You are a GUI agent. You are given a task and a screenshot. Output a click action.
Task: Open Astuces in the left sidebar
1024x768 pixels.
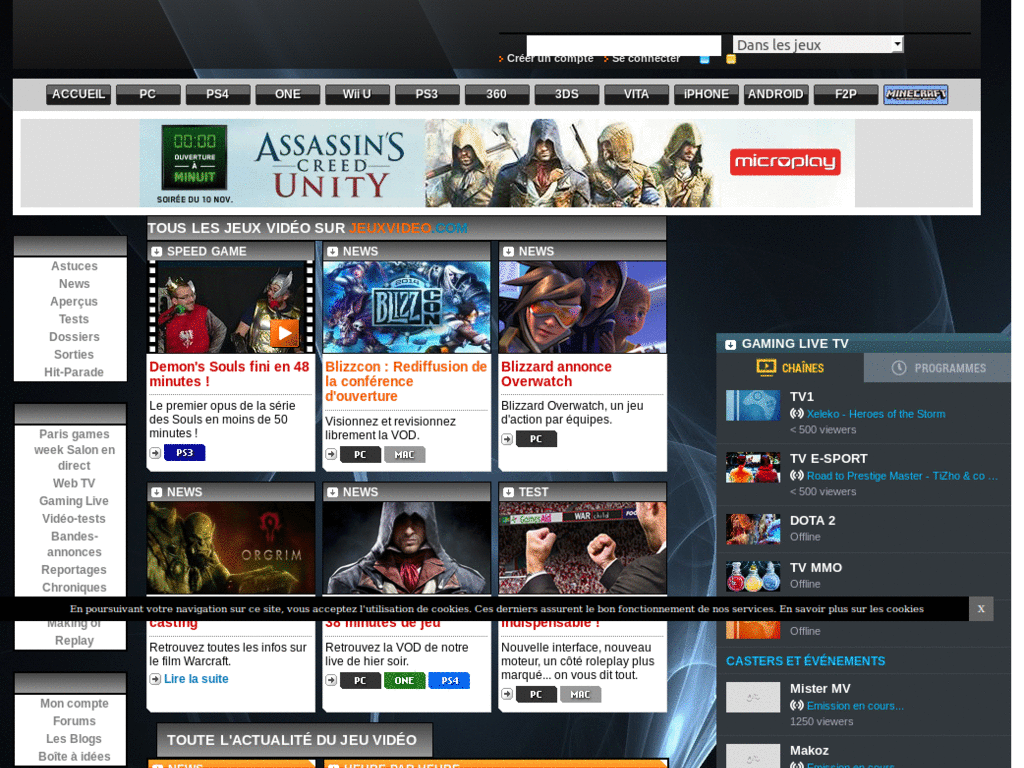click(x=74, y=266)
